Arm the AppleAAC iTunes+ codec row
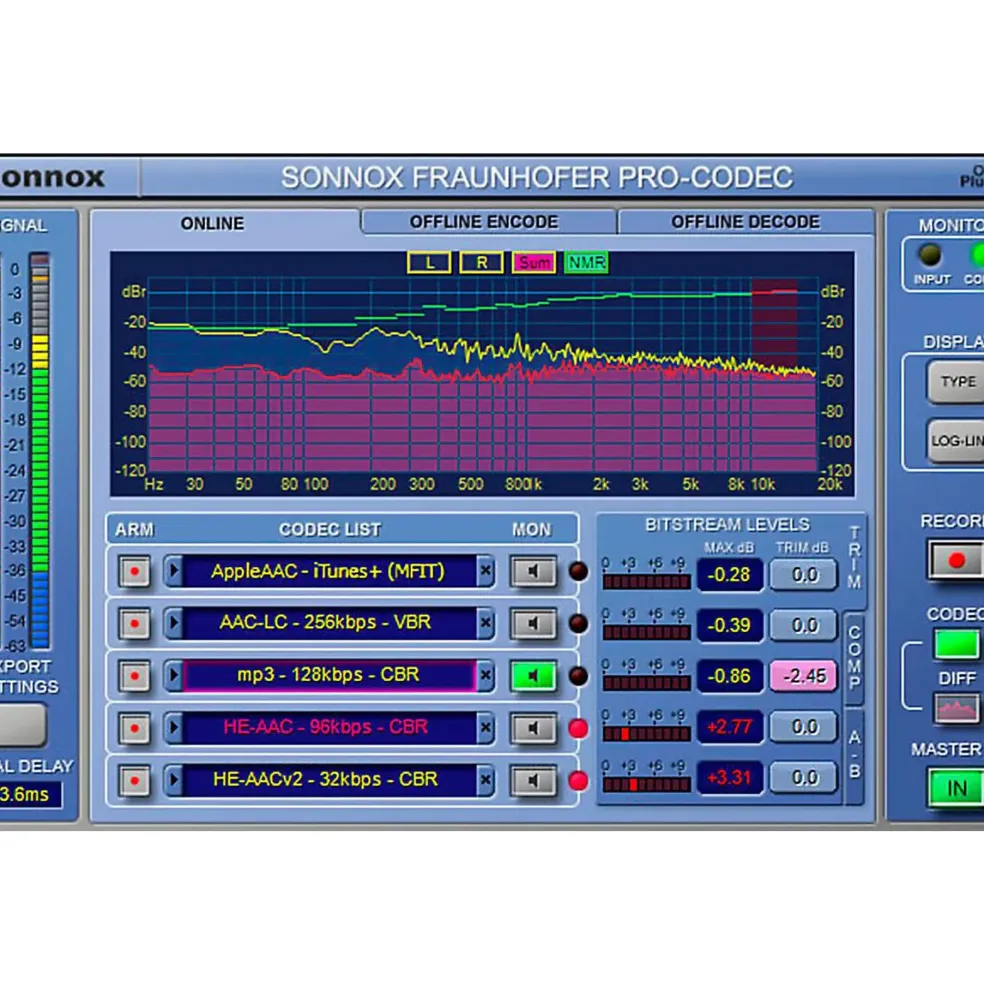The height and width of the screenshot is (985, 984). pyautogui.click(x=134, y=572)
